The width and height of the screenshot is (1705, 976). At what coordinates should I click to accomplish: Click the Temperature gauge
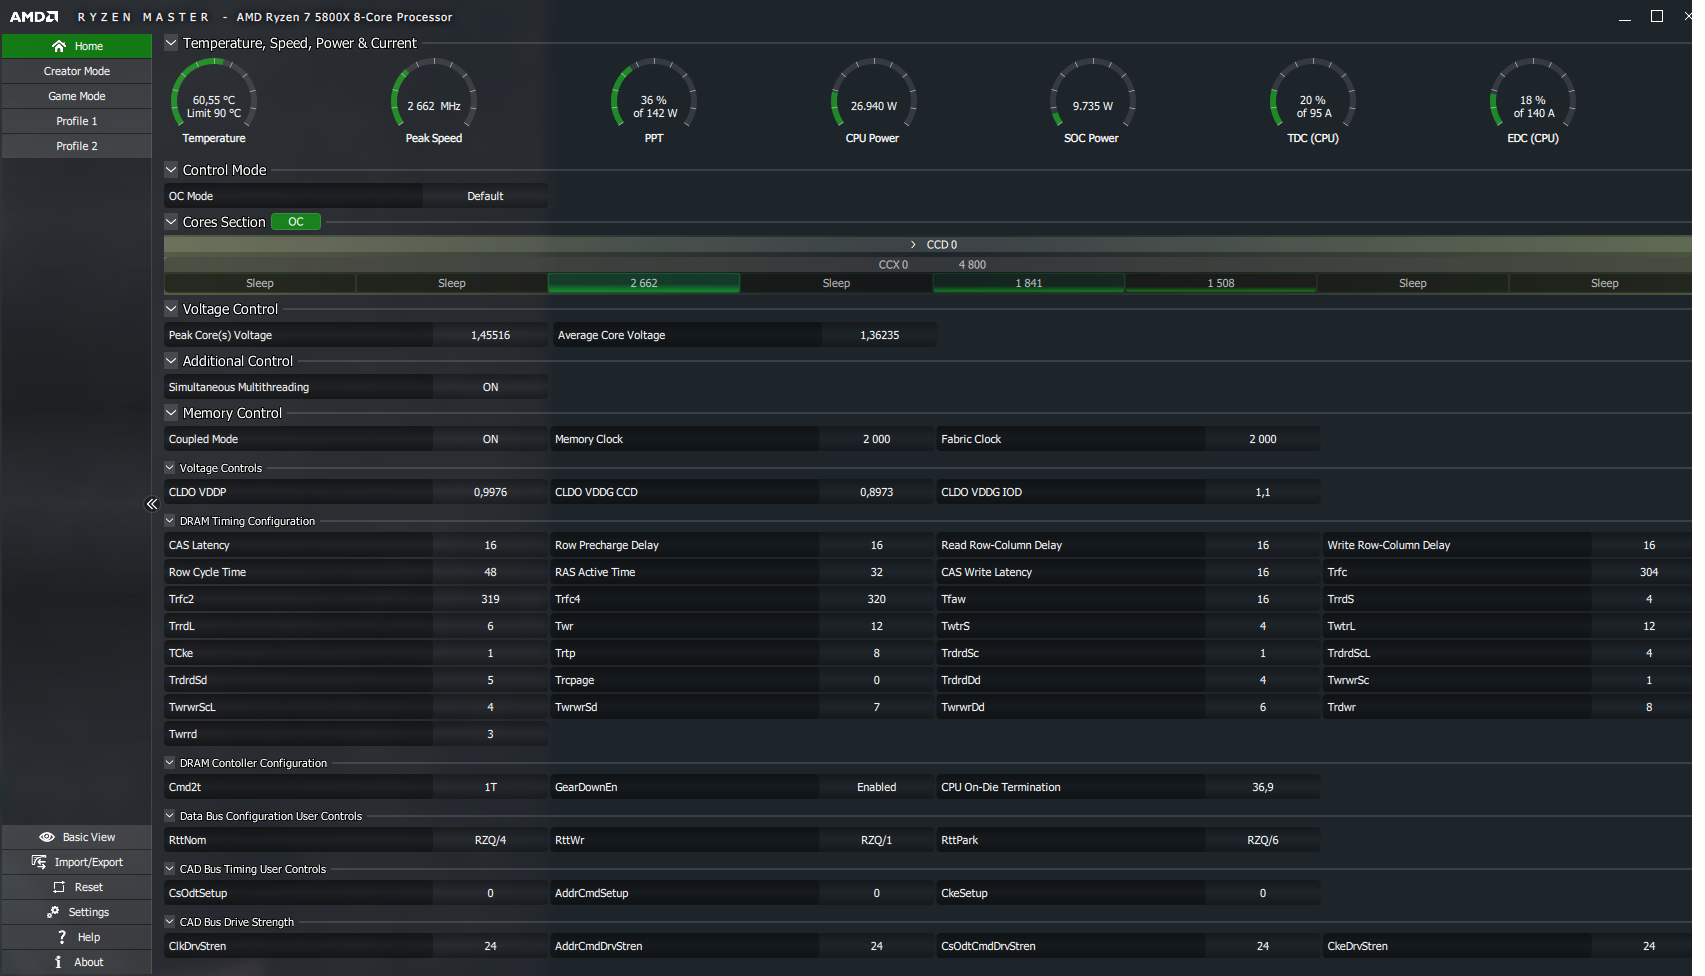coord(214,101)
